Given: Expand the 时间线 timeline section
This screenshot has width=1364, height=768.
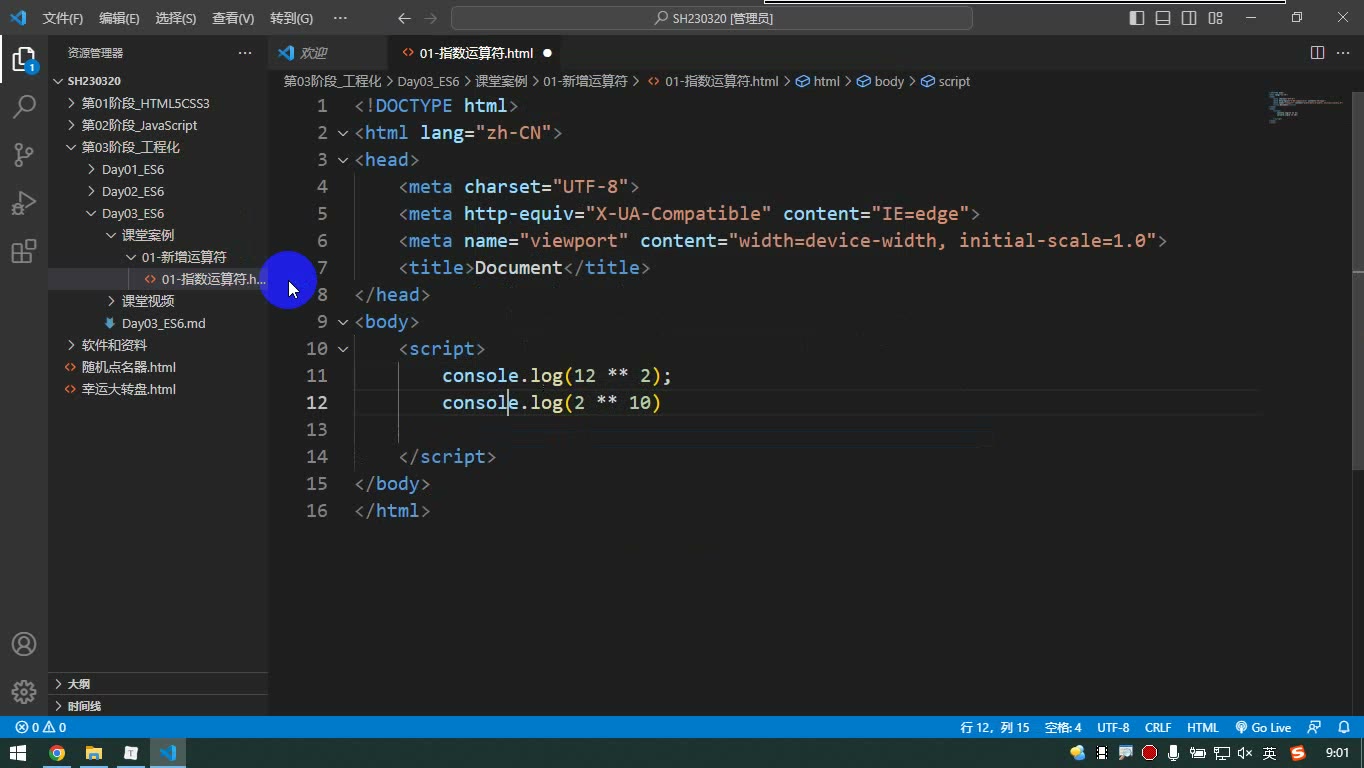Looking at the screenshot, I should 84,706.
